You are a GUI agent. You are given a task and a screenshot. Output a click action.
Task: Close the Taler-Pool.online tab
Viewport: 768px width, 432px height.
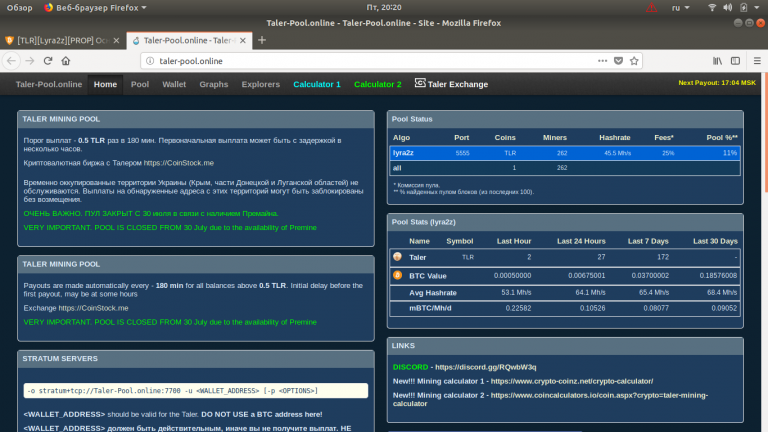(242, 40)
